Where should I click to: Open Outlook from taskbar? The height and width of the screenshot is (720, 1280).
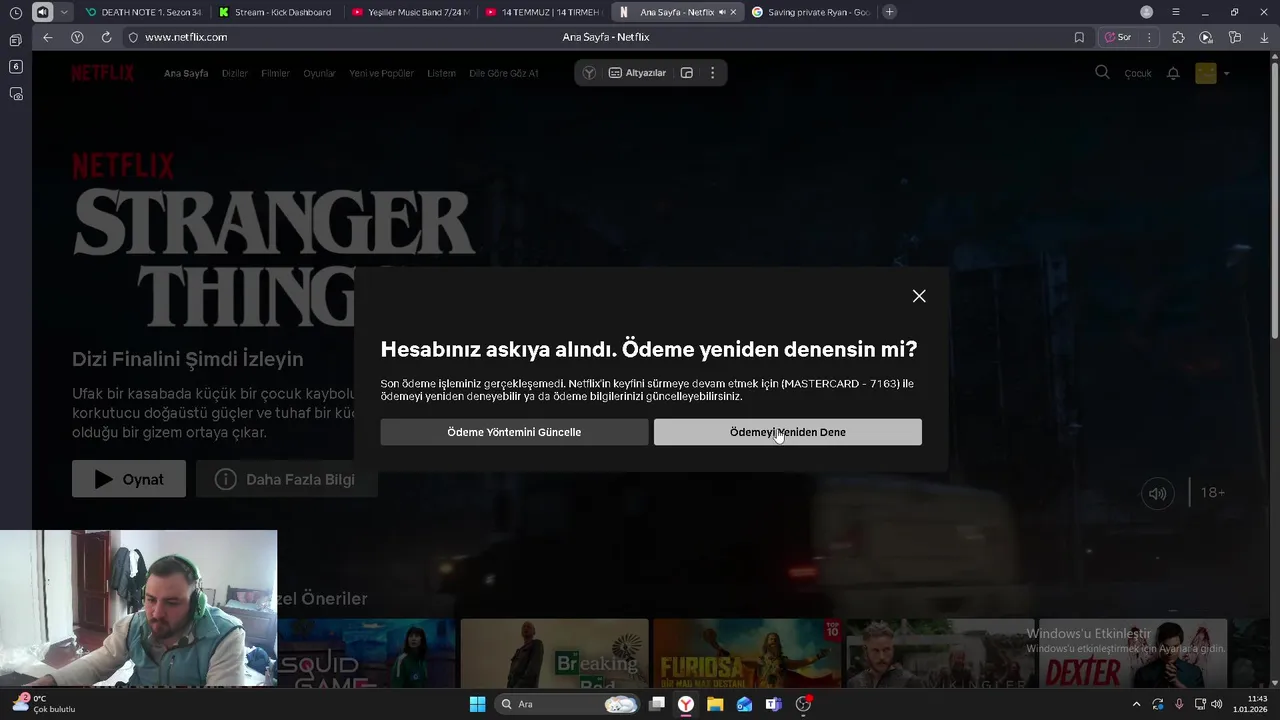[x=744, y=704]
